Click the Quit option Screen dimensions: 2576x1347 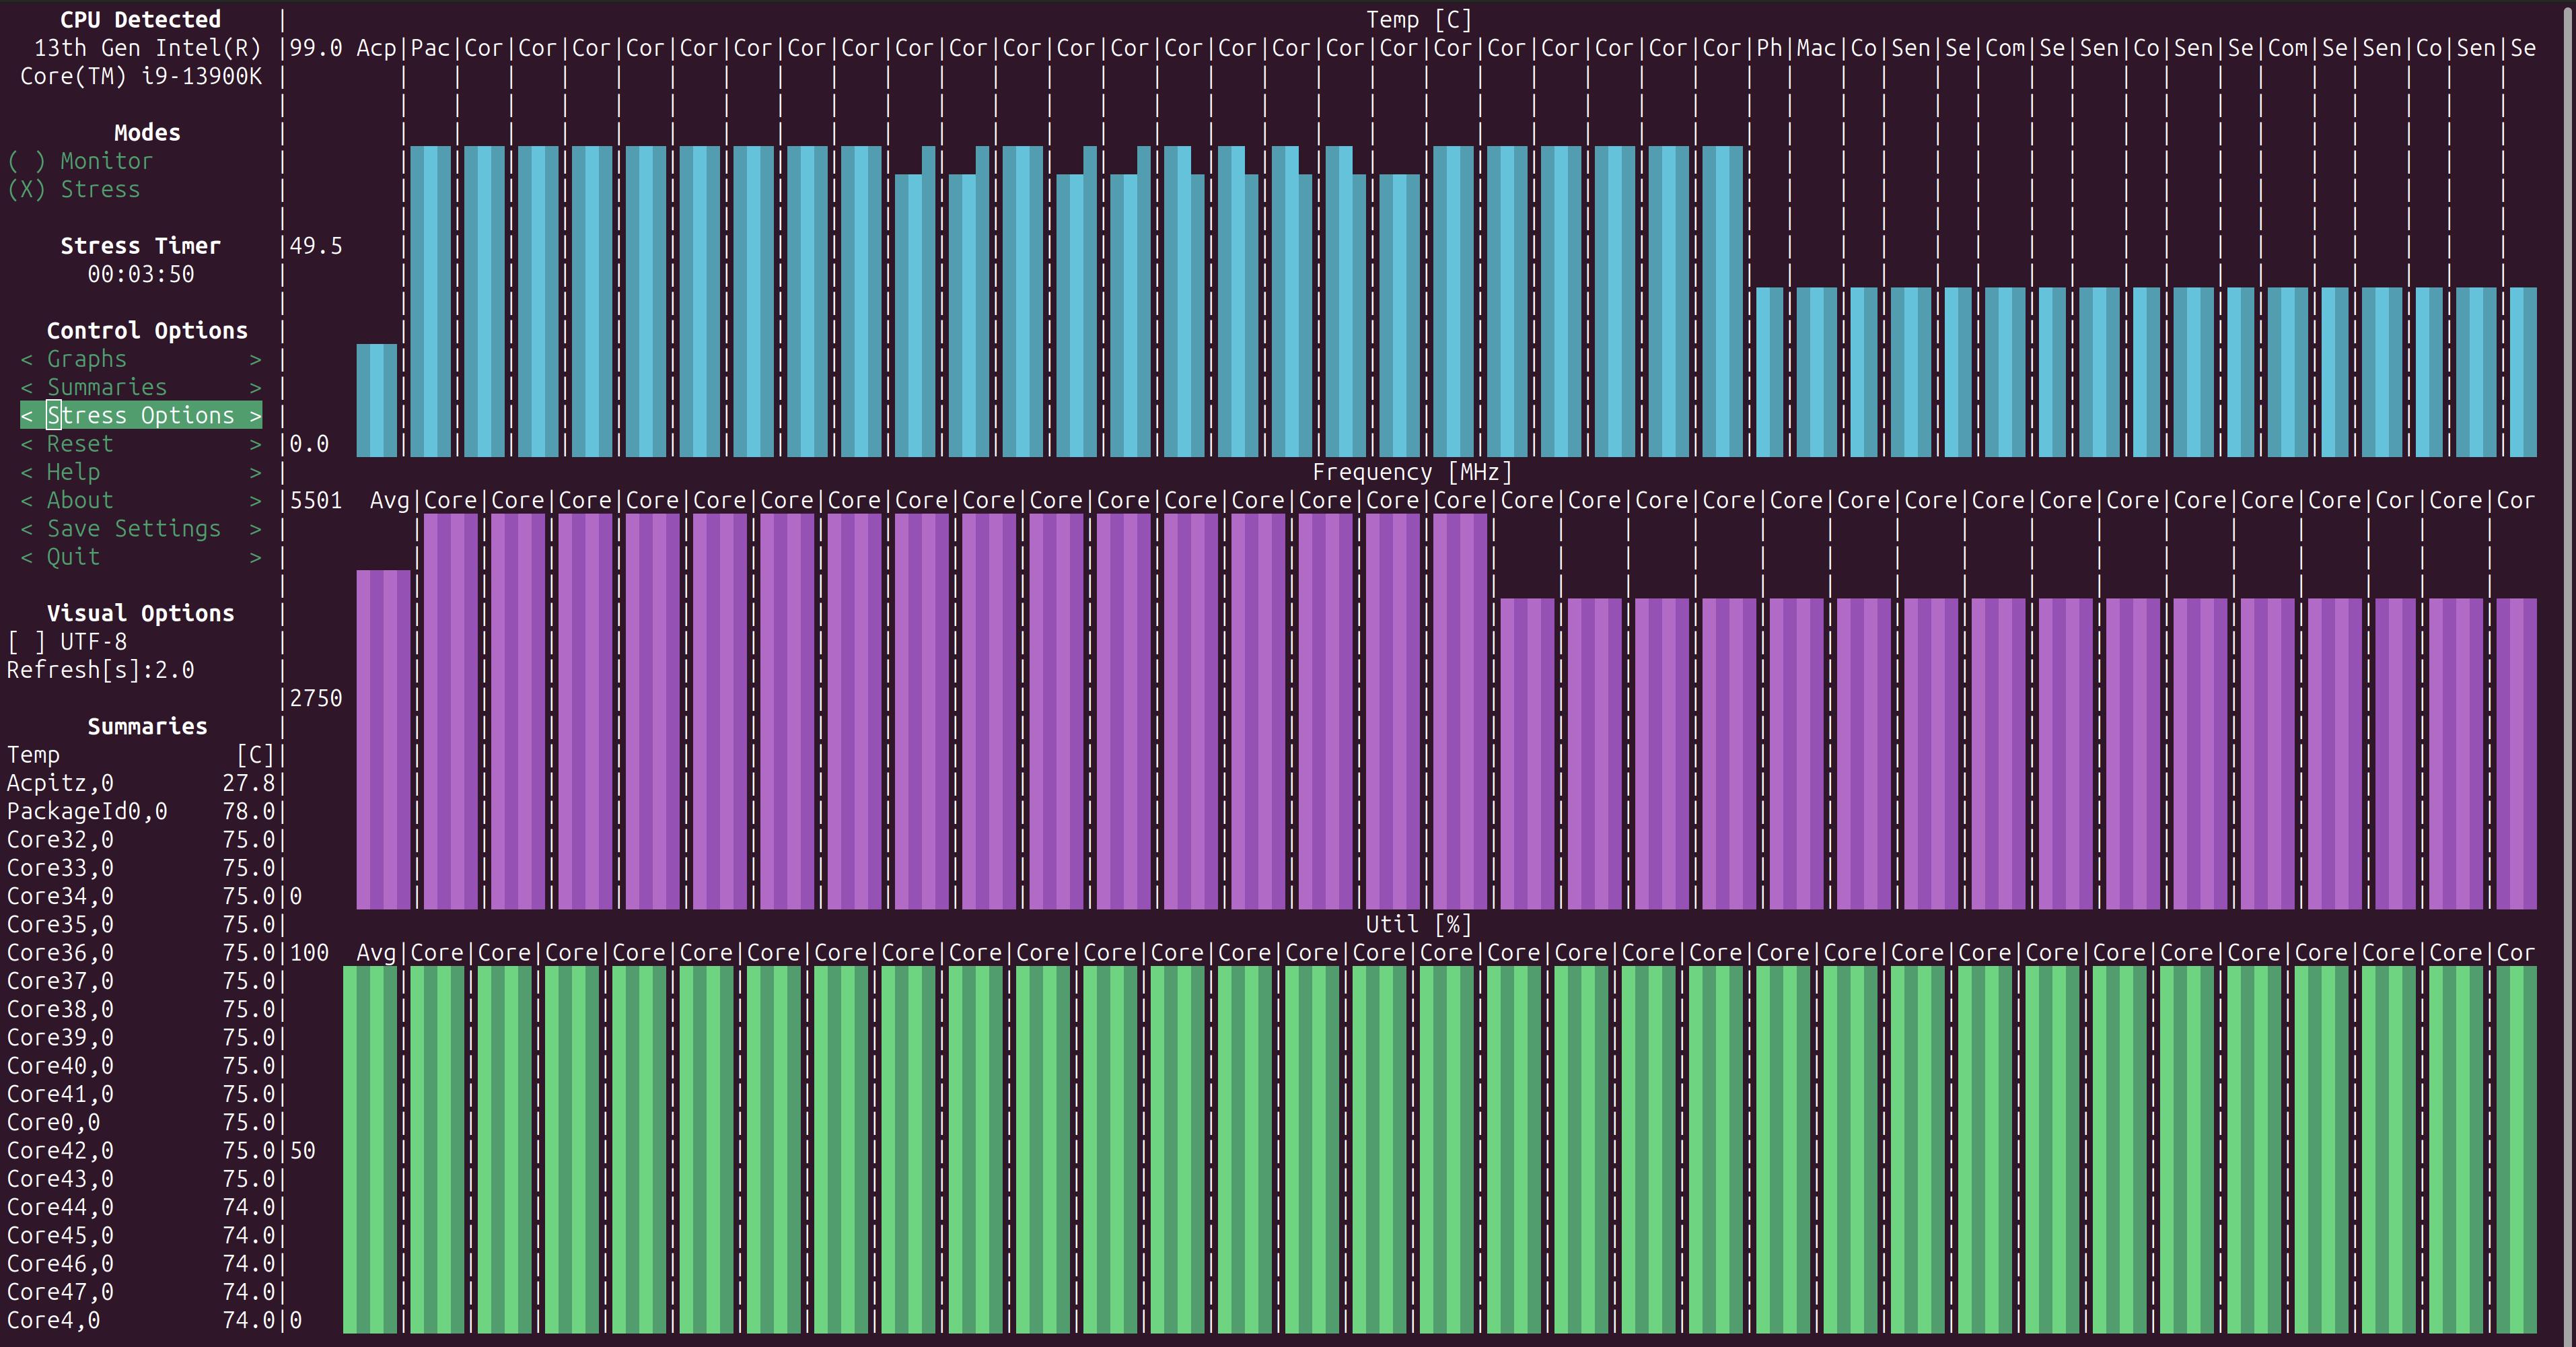coord(73,557)
